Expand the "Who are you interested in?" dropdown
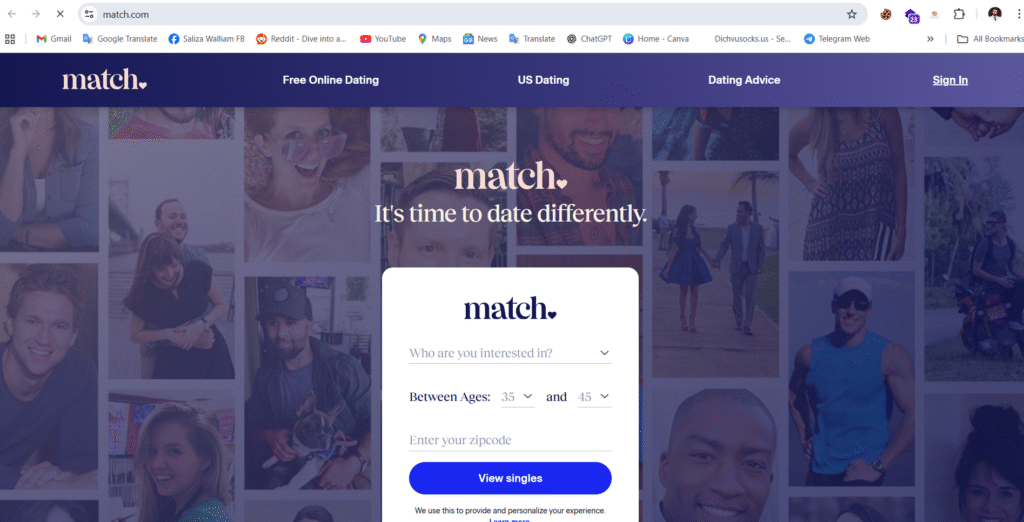The width and height of the screenshot is (1024, 522). click(510, 353)
